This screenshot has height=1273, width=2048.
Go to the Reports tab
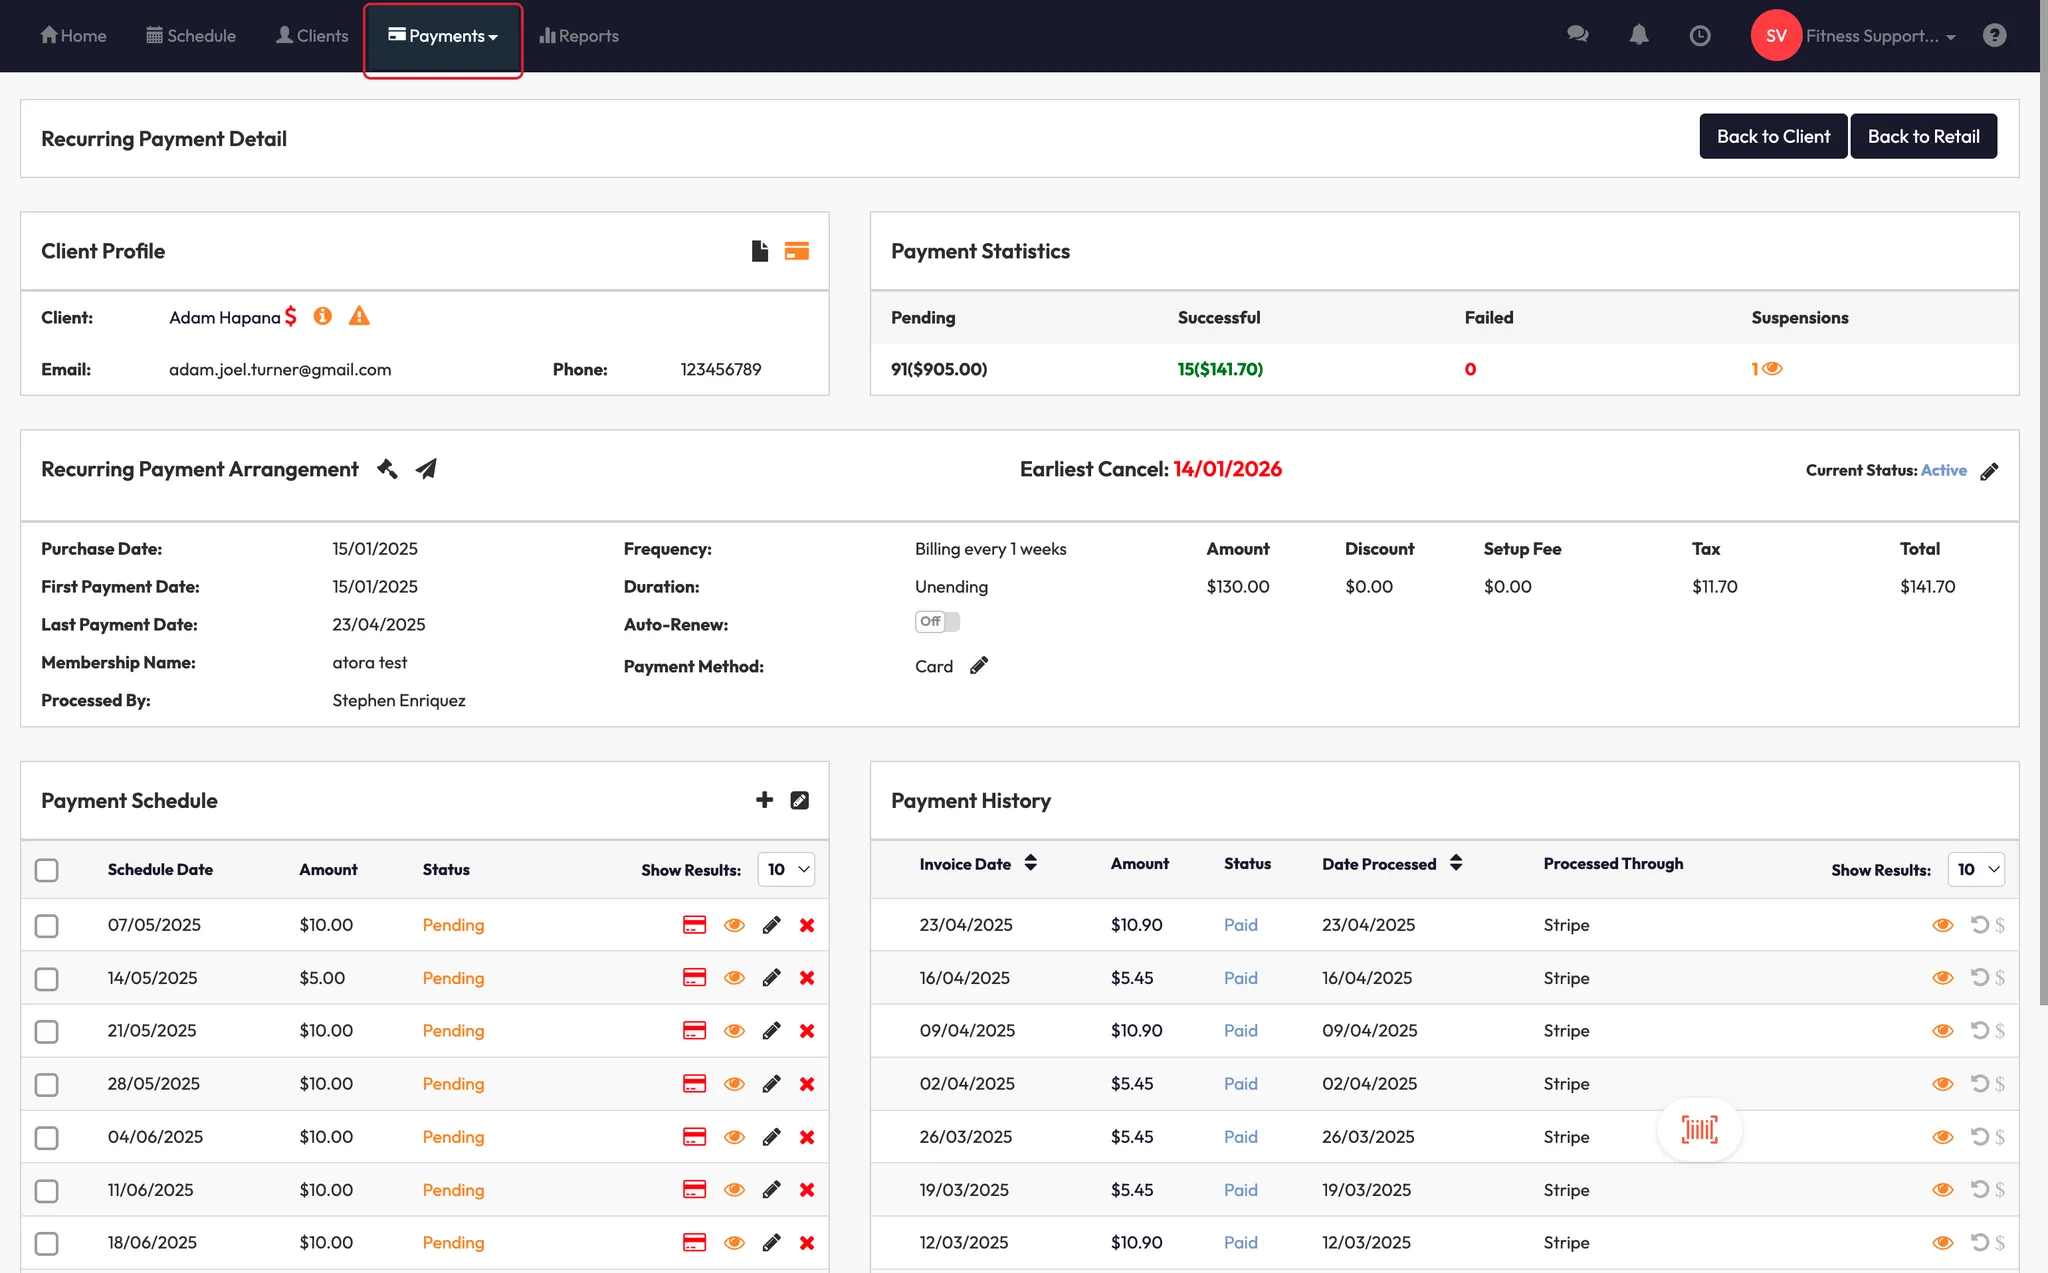pyautogui.click(x=579, y=36)
